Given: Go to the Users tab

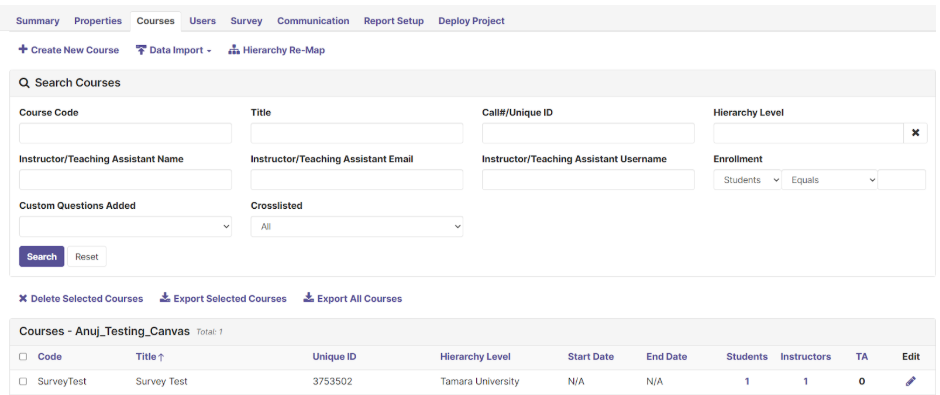Looking at the screenshot, I should 203,20.
